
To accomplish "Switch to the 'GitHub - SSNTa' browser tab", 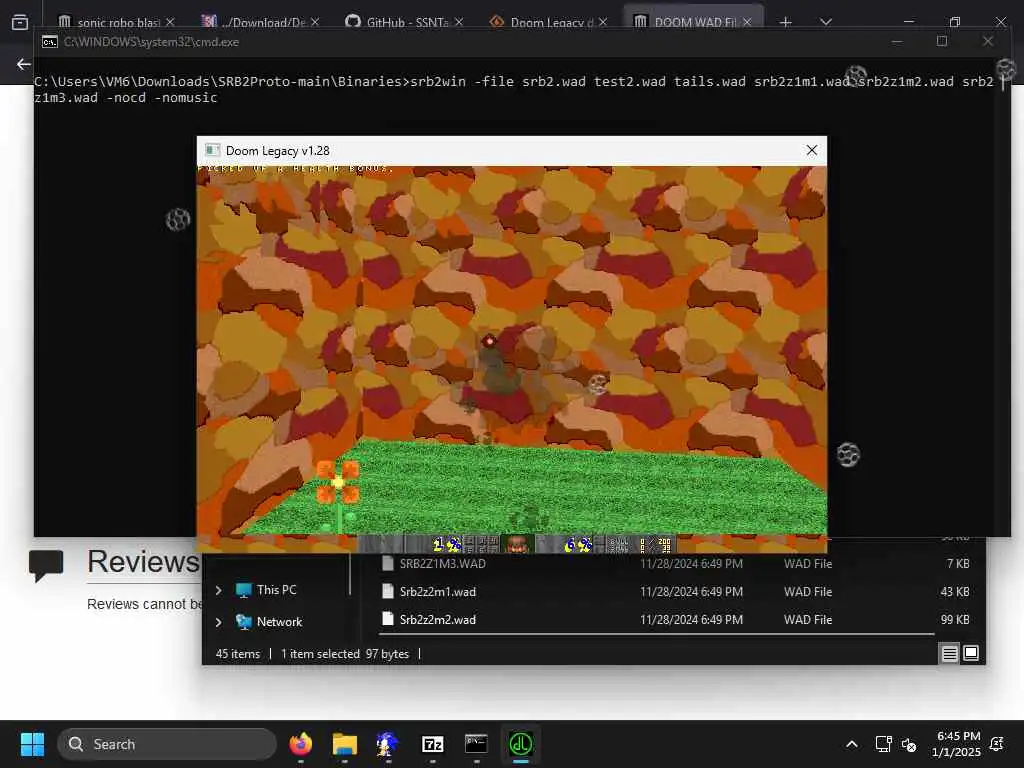I will point(407,22).
